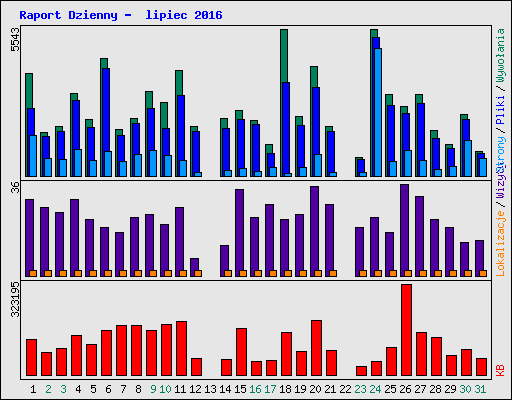Click the day label 31 on the axis
512x400 pixels.
480,389
